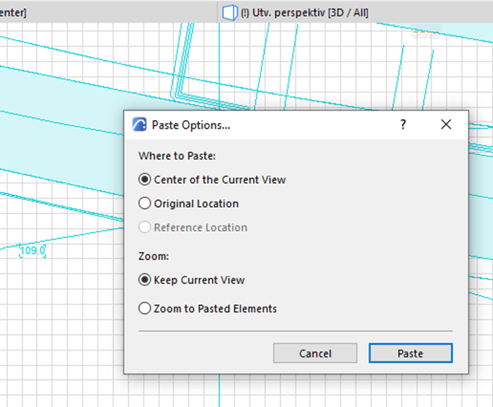Screen dimensions: 493x407
Task: Enable Keep Current View zoom option
Action: [x=192, y=280]
